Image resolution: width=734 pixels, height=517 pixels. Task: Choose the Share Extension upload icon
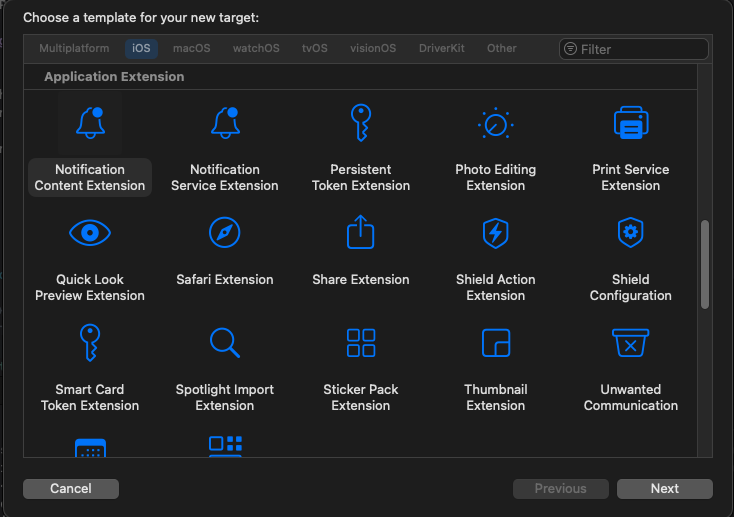coord(360,232)
